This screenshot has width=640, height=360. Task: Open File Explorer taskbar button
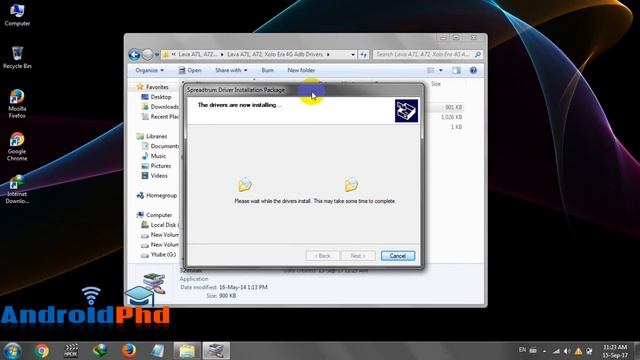pyautogui.click(x=187, y=351)
